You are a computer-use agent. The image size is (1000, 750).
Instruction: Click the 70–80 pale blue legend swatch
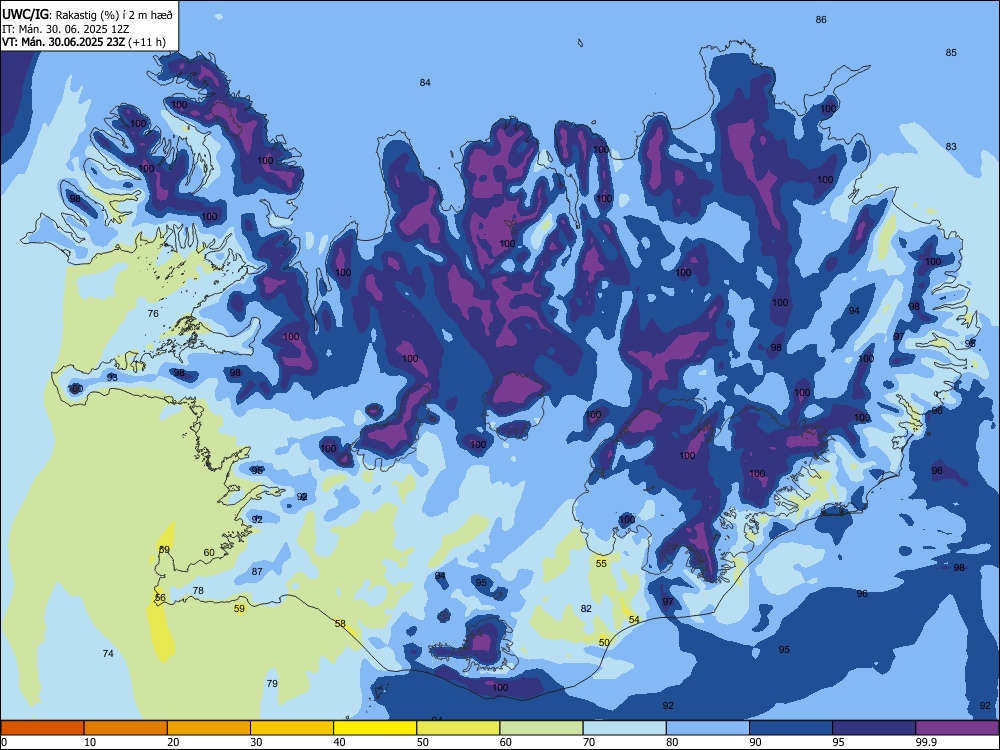coord(624,728)
